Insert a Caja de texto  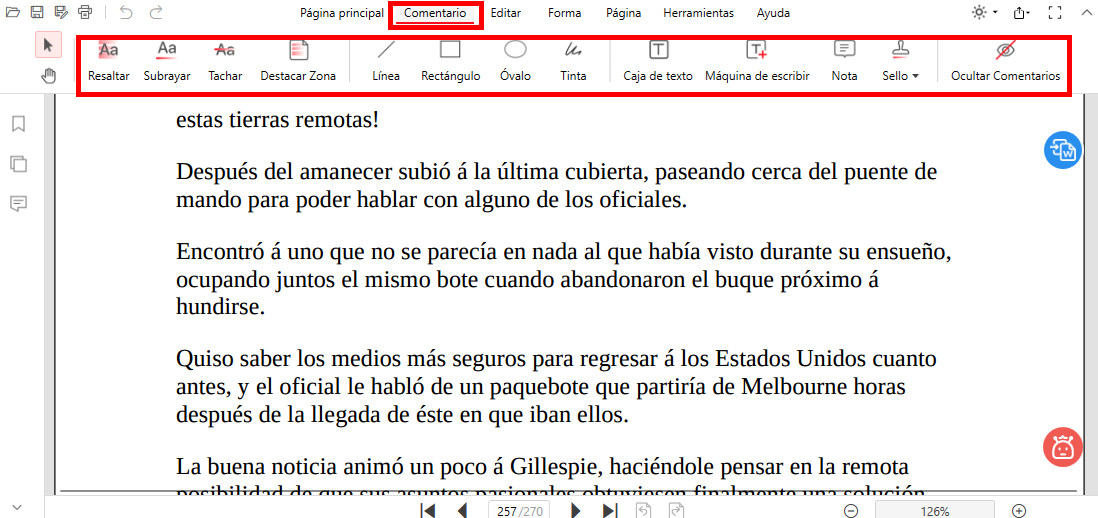658,62
